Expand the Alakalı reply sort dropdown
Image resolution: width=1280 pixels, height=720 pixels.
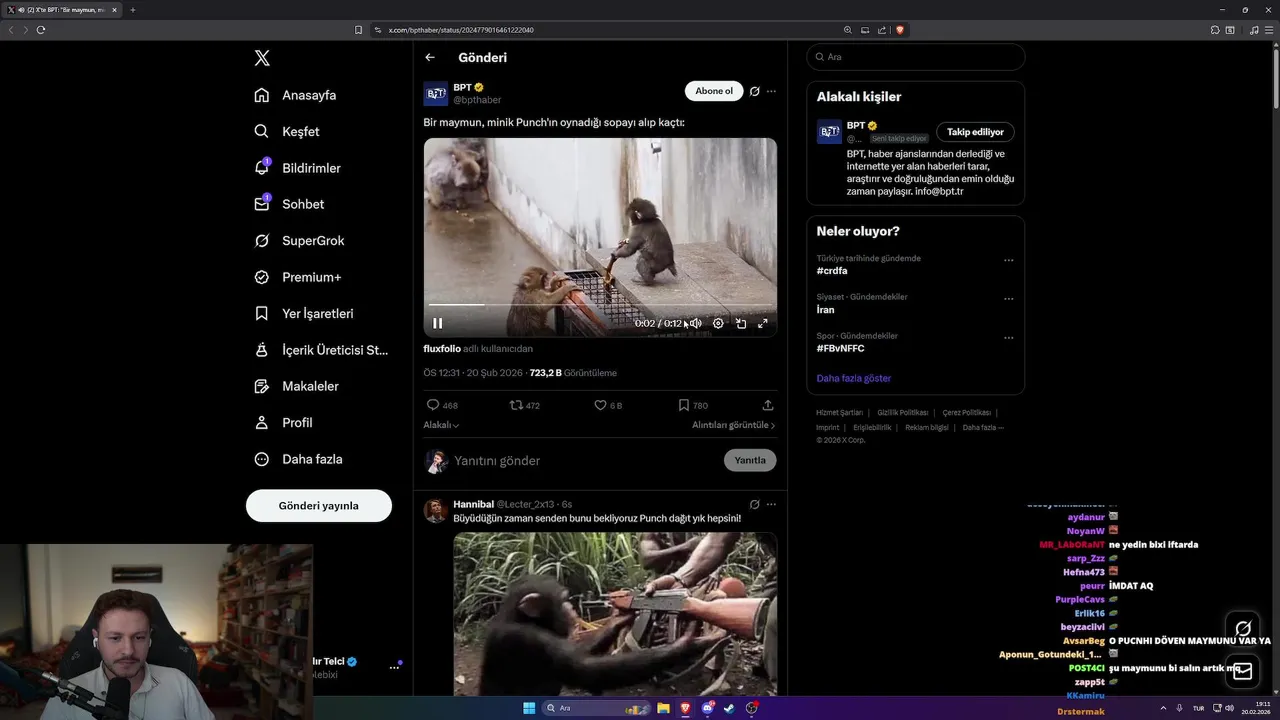pyautogui.click(x=441, y=425)
